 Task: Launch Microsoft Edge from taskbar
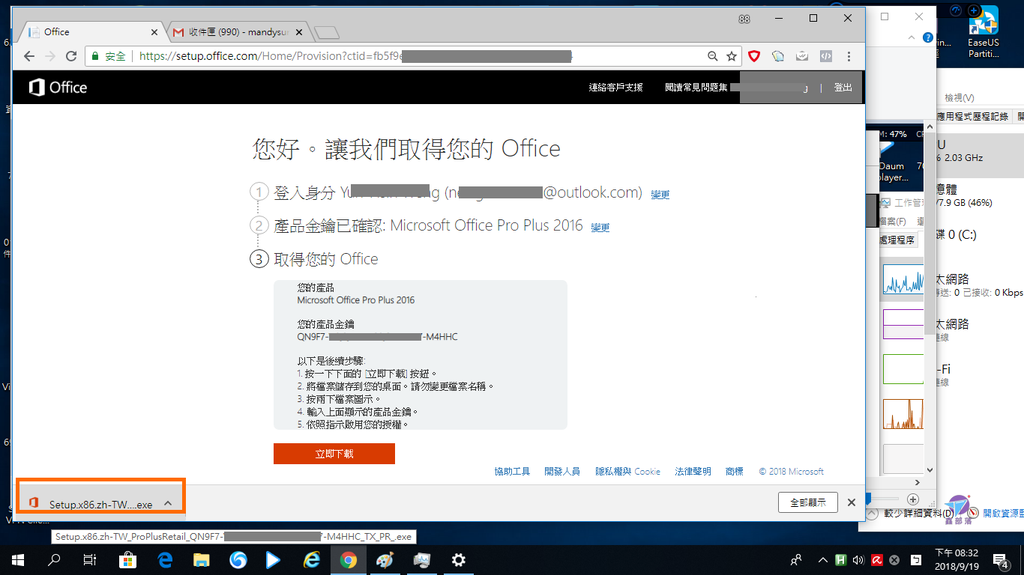pyautogui.click(x=165, y=560)
